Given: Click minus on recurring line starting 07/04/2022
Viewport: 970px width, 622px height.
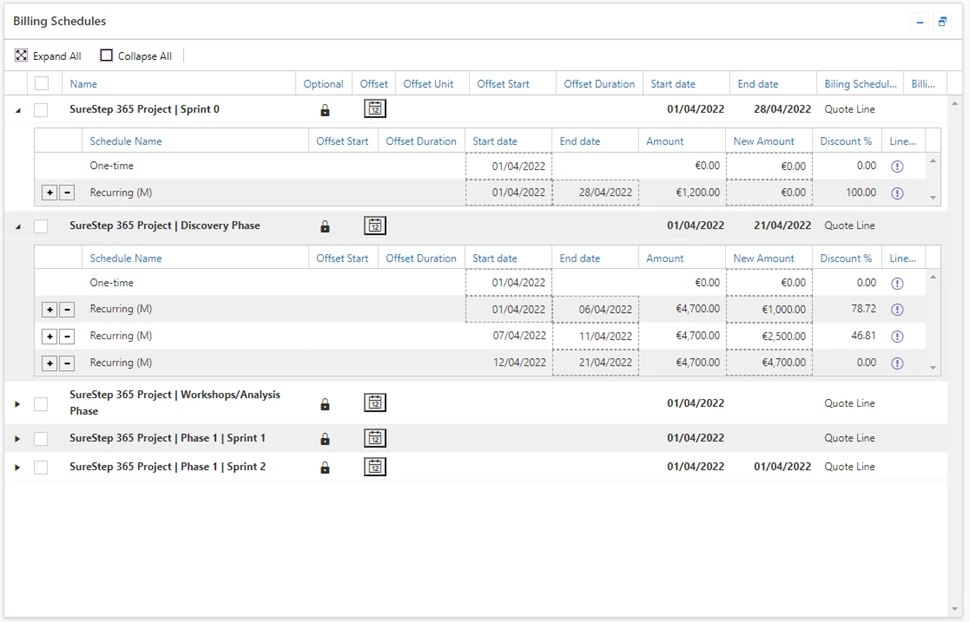Looking at the screenshot, I should pyautogui.click(x=67, y=336).
